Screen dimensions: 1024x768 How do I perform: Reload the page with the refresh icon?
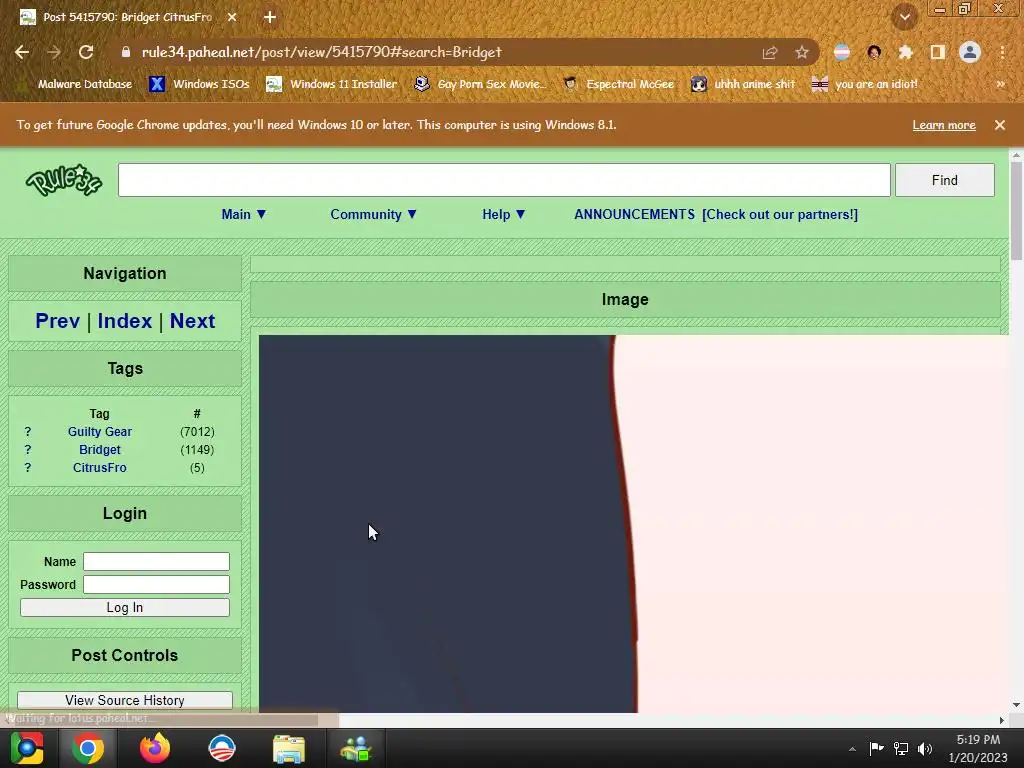click(86, 52)
